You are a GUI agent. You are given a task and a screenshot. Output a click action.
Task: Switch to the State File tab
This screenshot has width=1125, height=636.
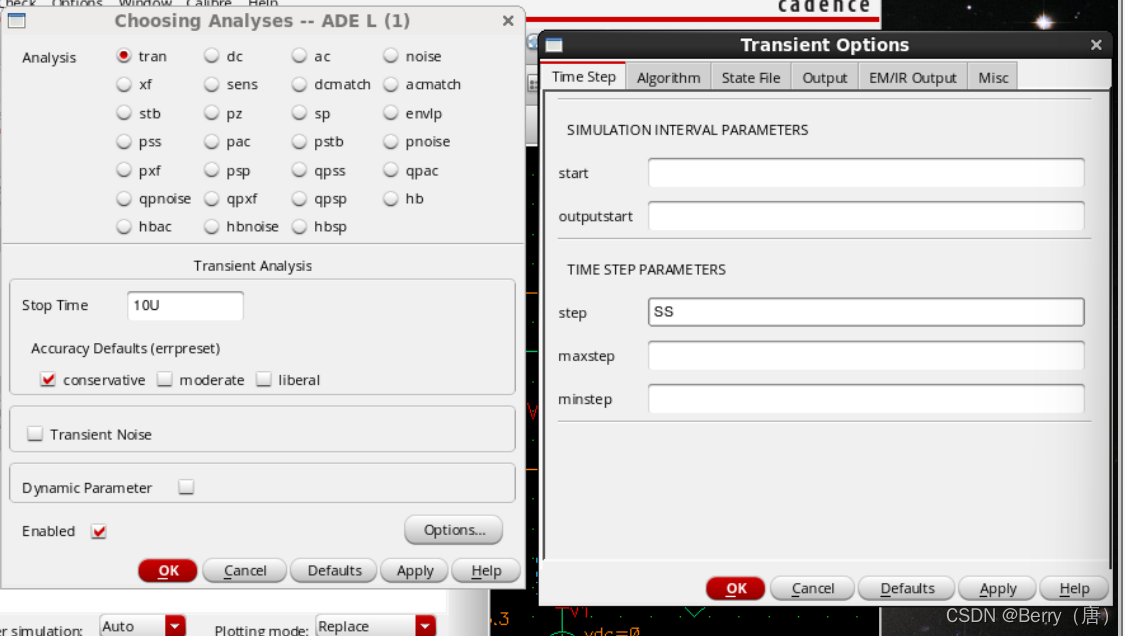click(750, 76)
